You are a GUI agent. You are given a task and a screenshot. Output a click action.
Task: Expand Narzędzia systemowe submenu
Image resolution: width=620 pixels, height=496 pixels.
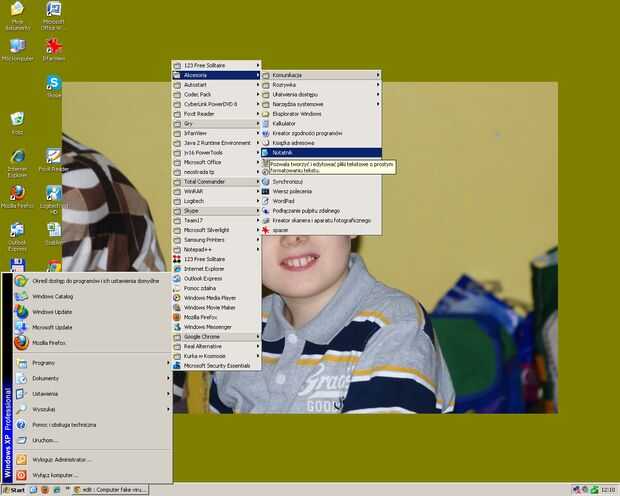[x=321, y=104]
